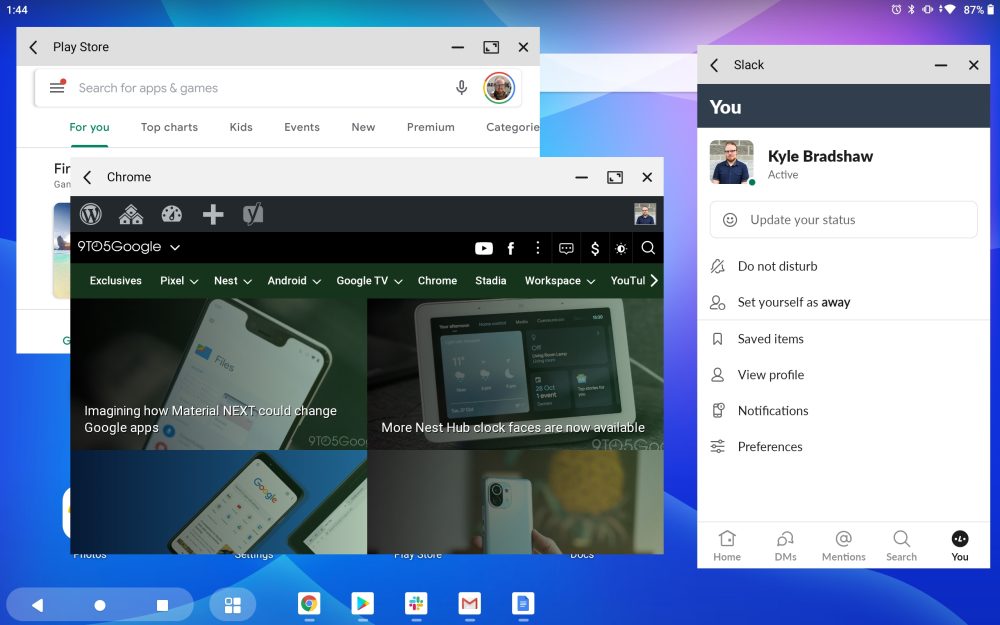Click the Update your status field
Image resolution: width=1000 pixels, height=625 pixels.
[843, 220]
